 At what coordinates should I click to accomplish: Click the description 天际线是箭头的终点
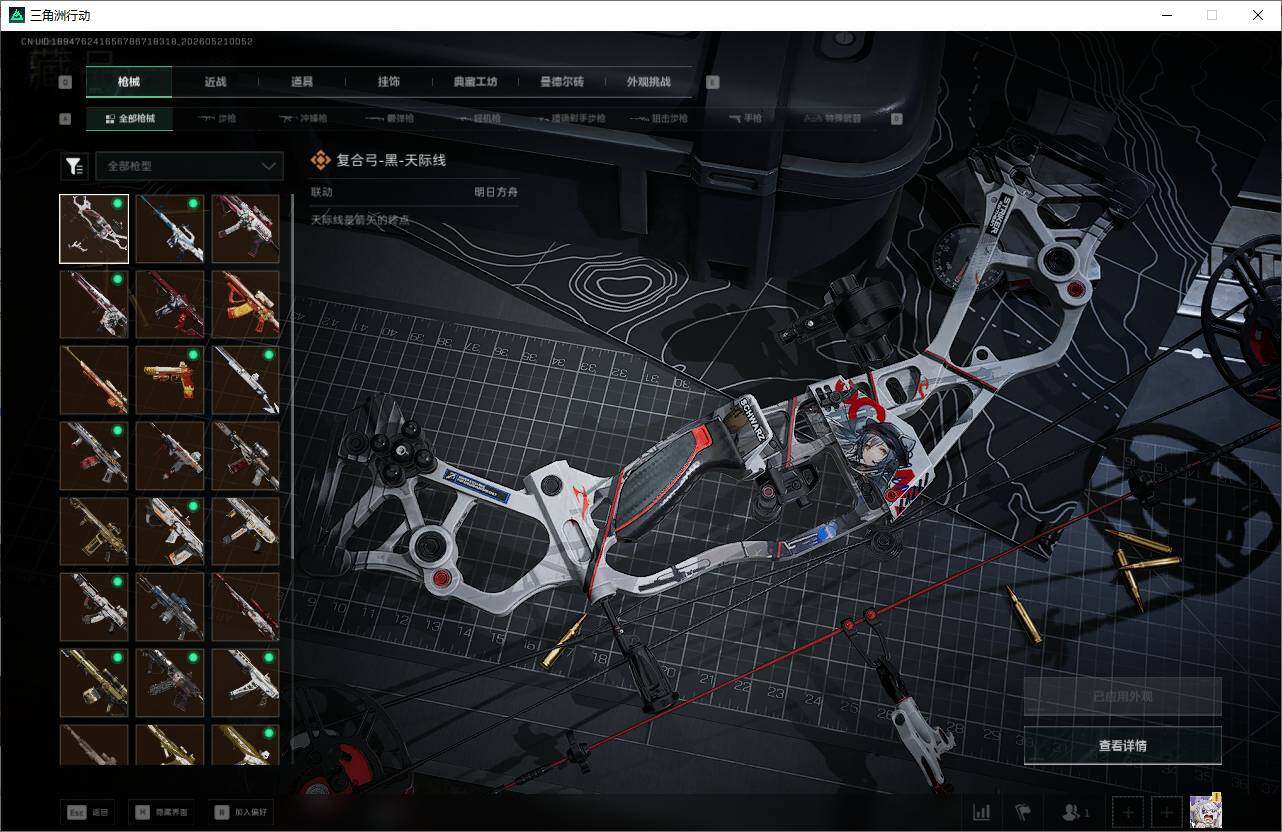click(x=360, y=220)
